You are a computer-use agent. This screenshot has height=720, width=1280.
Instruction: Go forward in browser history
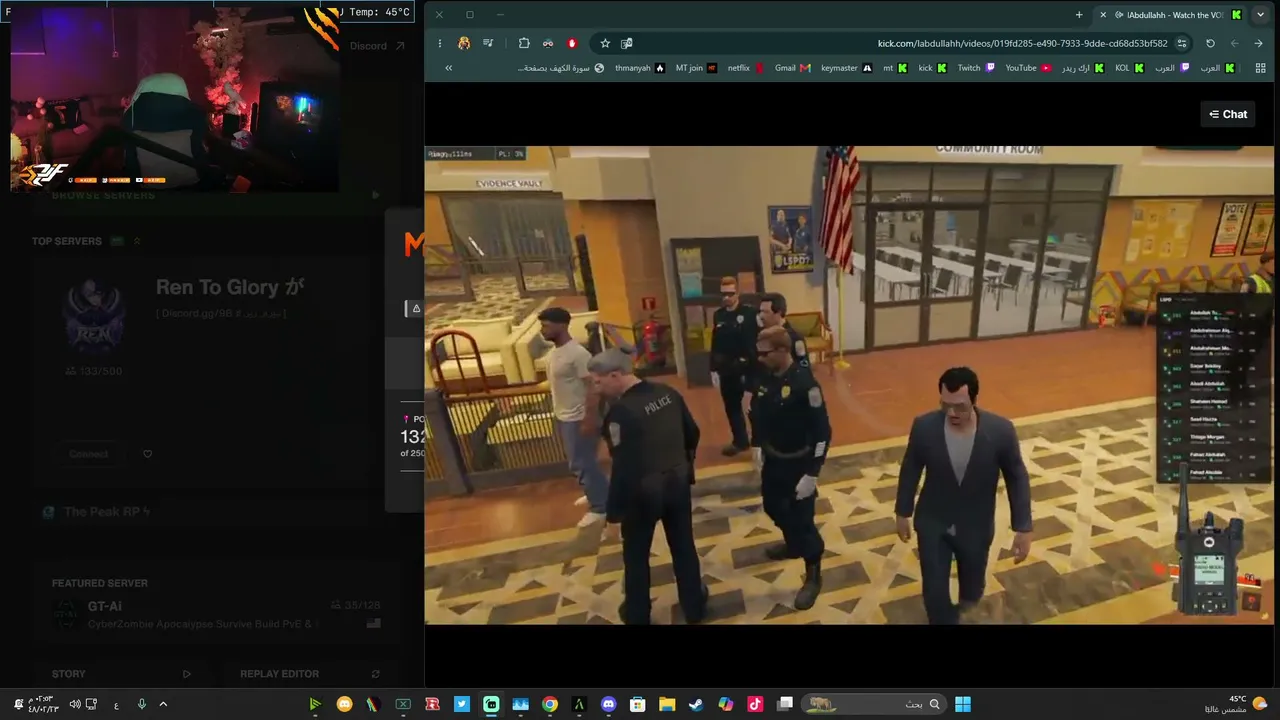1235,43
